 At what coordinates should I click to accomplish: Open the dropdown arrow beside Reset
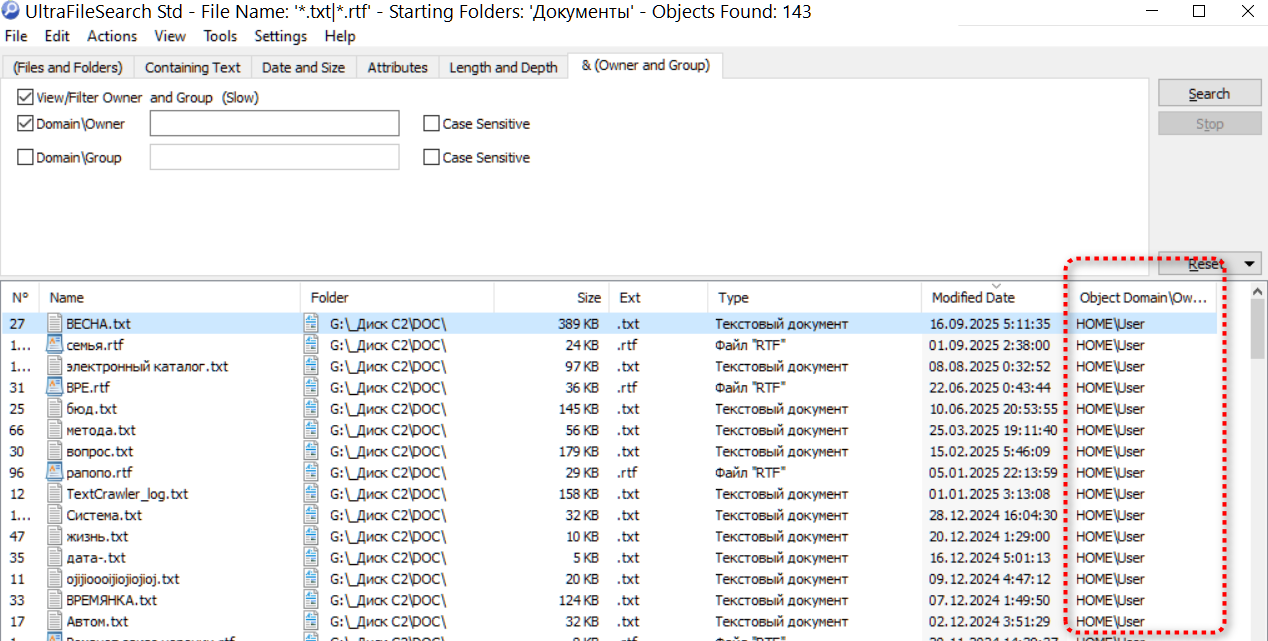(x=1250, y=264)
